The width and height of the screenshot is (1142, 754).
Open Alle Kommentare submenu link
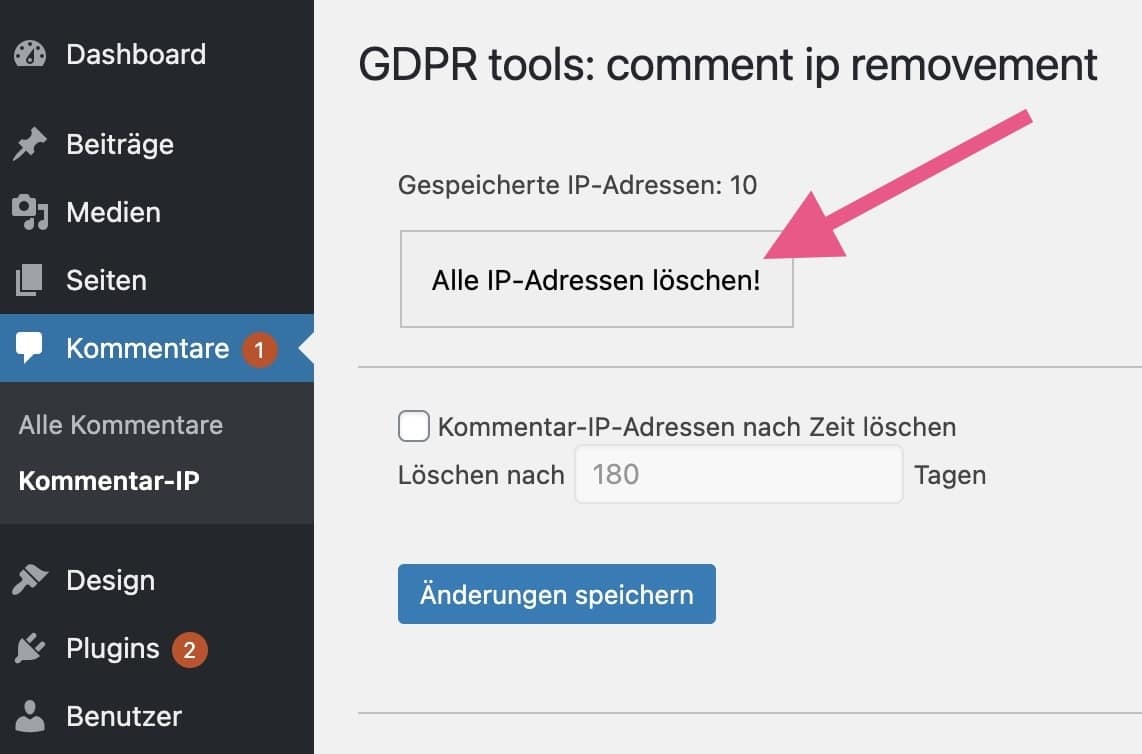[121, 425]
